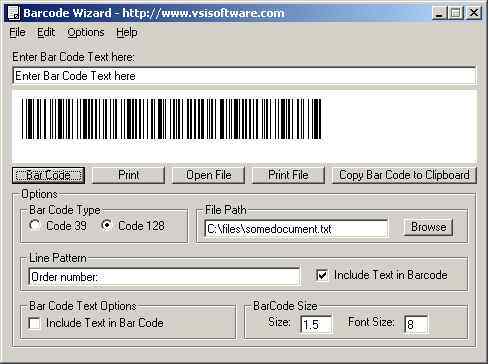Viewport: 488px width, 364px height.
Task: Click the Font Size field showing 8
Action: tap(416, 324)
